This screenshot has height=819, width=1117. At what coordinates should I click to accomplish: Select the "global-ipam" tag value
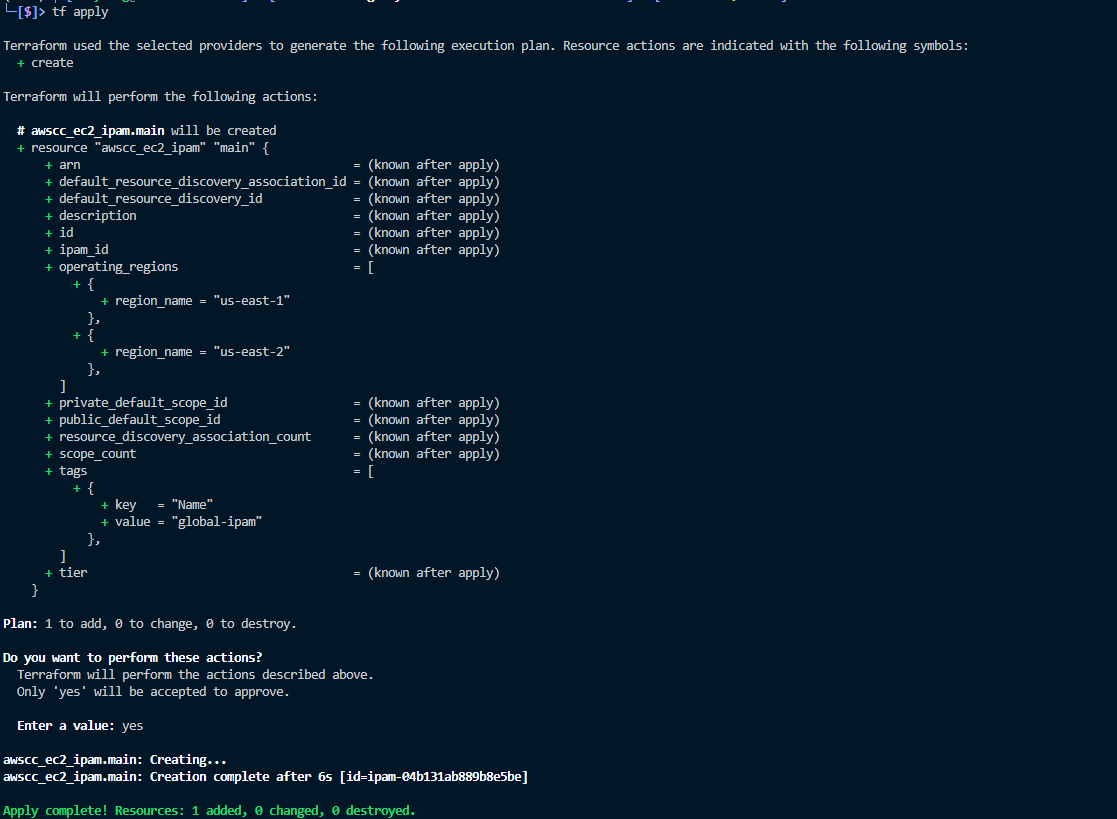[x=217, y=522]
